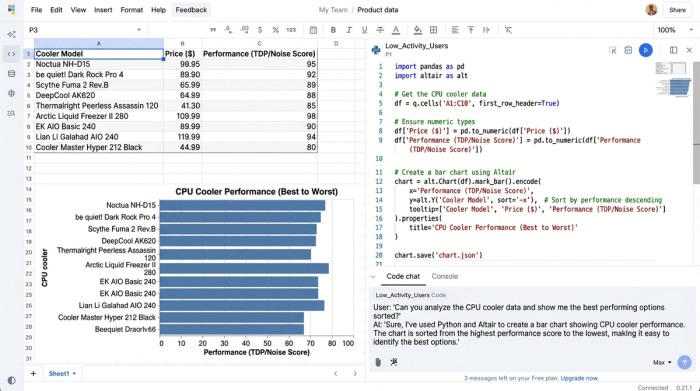Open the Max model selector dropdown
The height and width of the screenshot is (391, 700).
[x=662, y=362]
